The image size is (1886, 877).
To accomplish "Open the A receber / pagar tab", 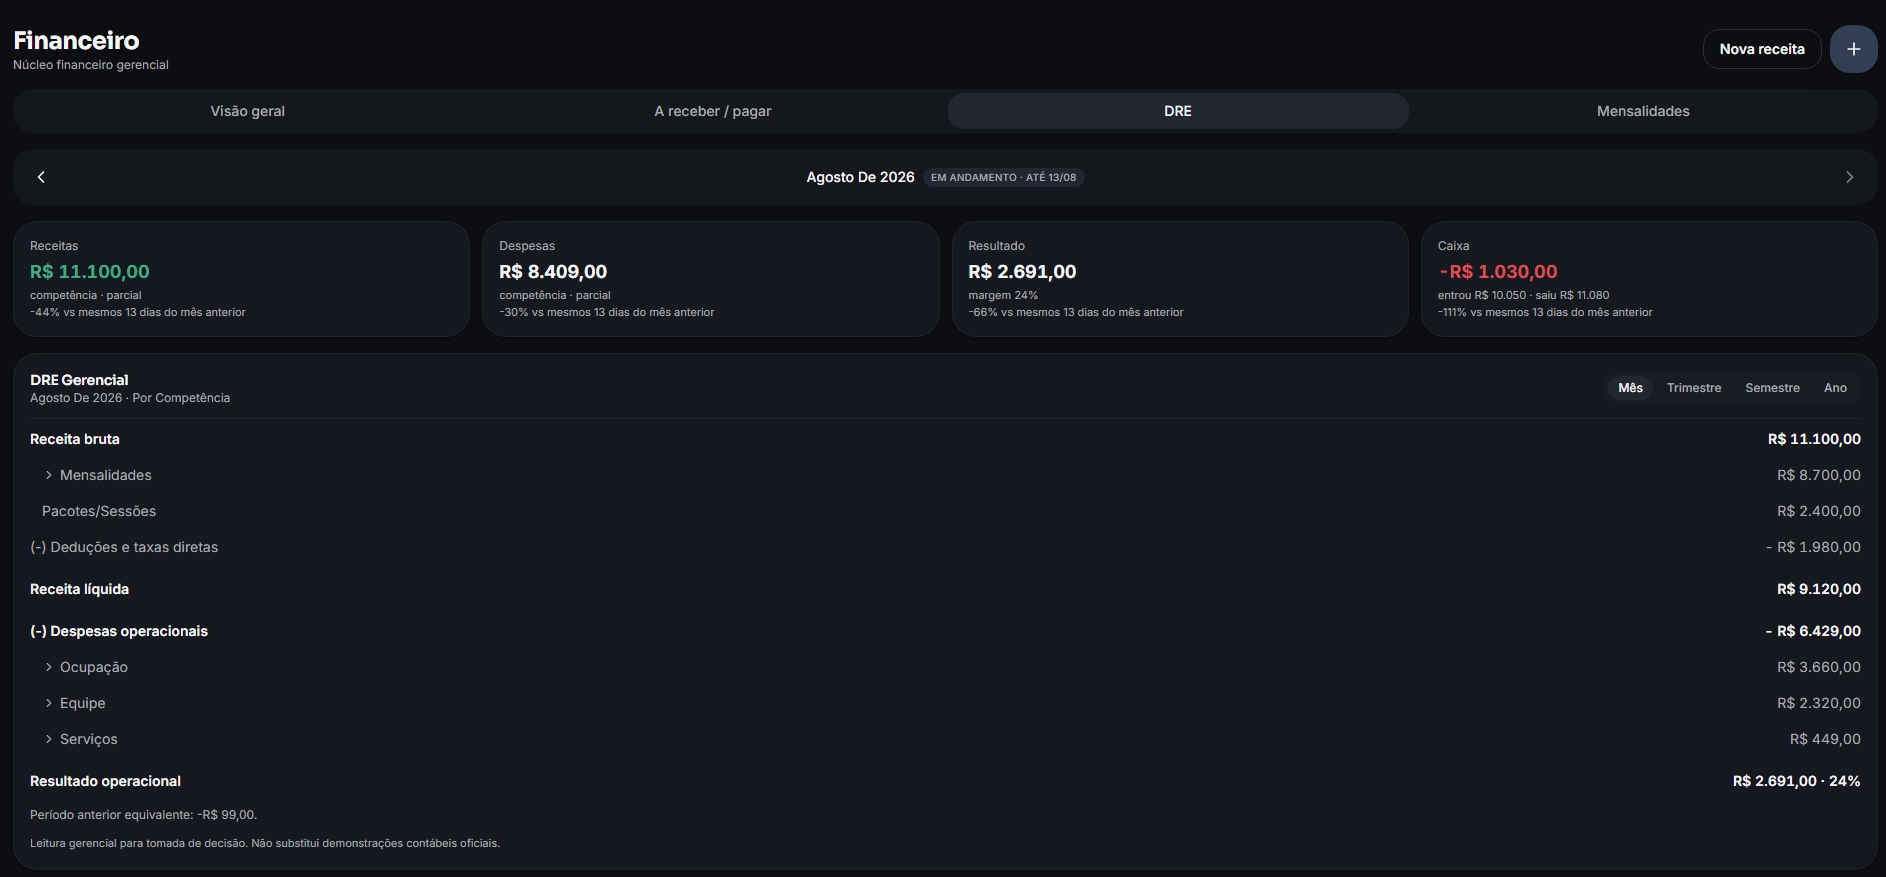I will tap(713, 111).
